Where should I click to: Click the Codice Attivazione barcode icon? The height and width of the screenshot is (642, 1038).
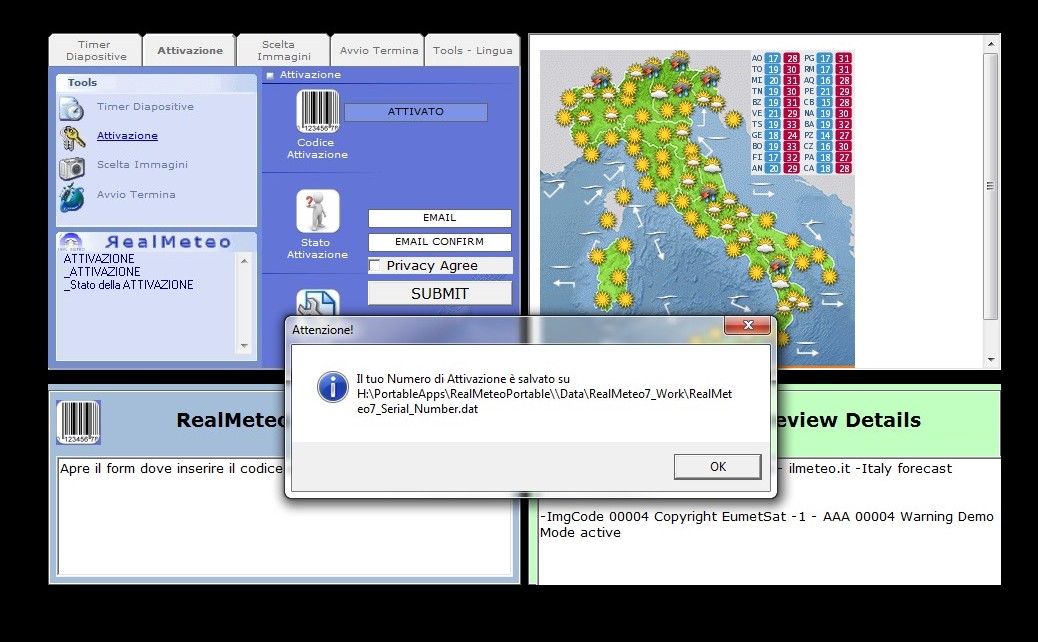(x=318, y=111)
